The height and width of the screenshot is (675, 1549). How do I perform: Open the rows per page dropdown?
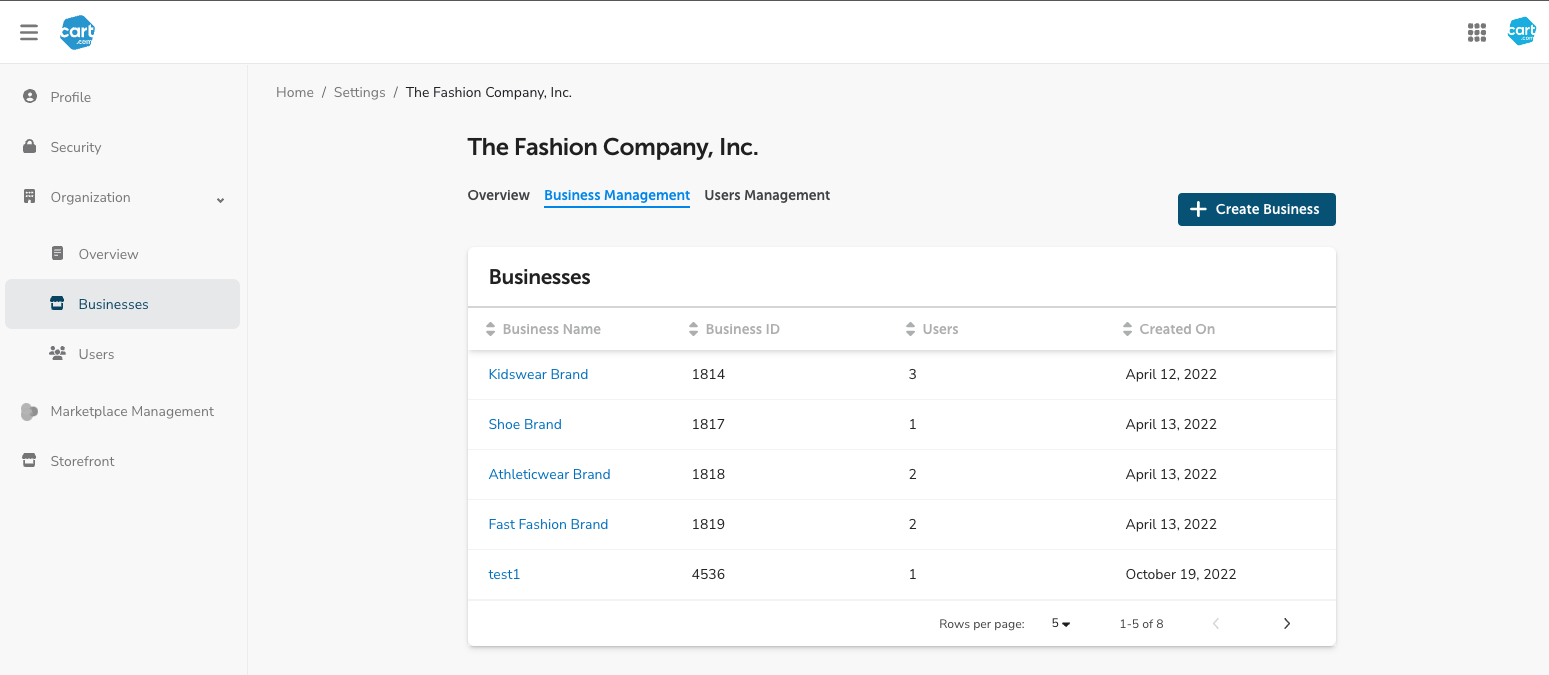pyautogui.click(x=1060, y=624)
